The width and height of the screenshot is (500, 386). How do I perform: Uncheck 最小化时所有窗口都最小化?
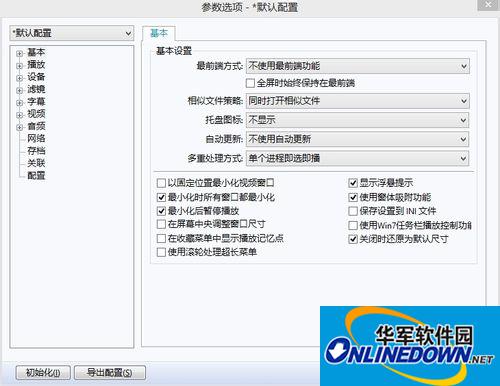coord(161,197)
